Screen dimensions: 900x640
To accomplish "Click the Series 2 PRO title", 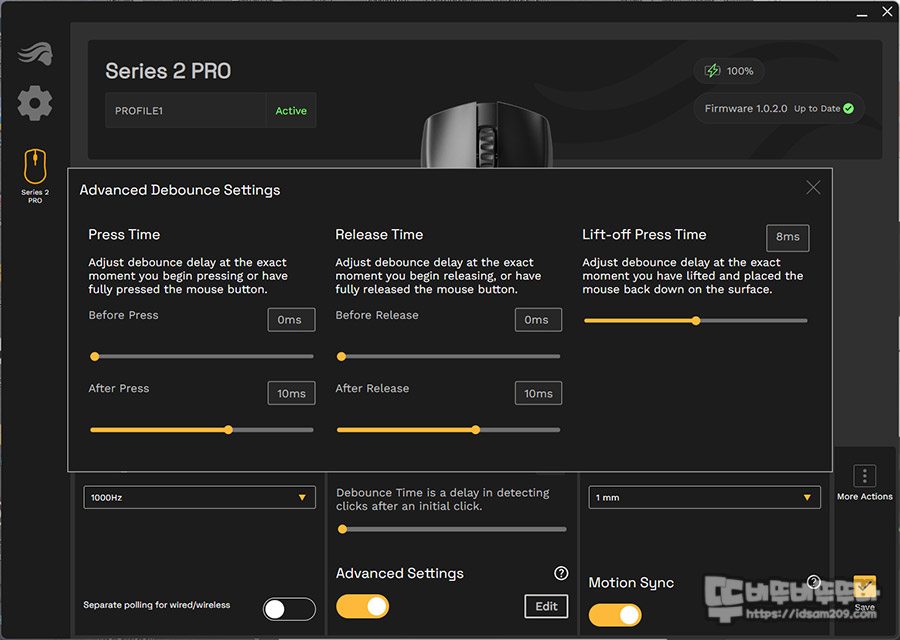I will (x=168, y=71).
